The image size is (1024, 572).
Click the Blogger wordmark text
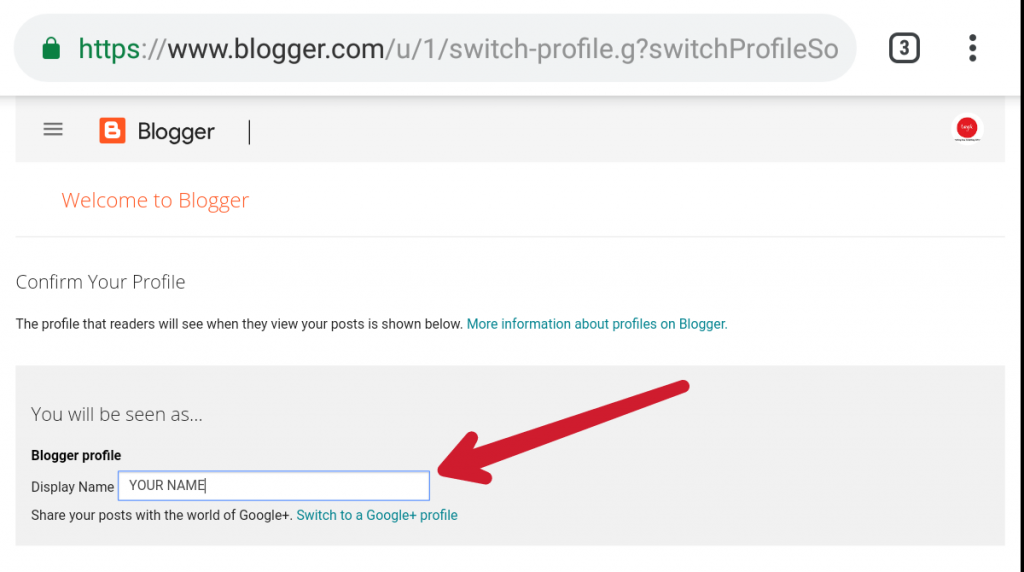(176, 132)
